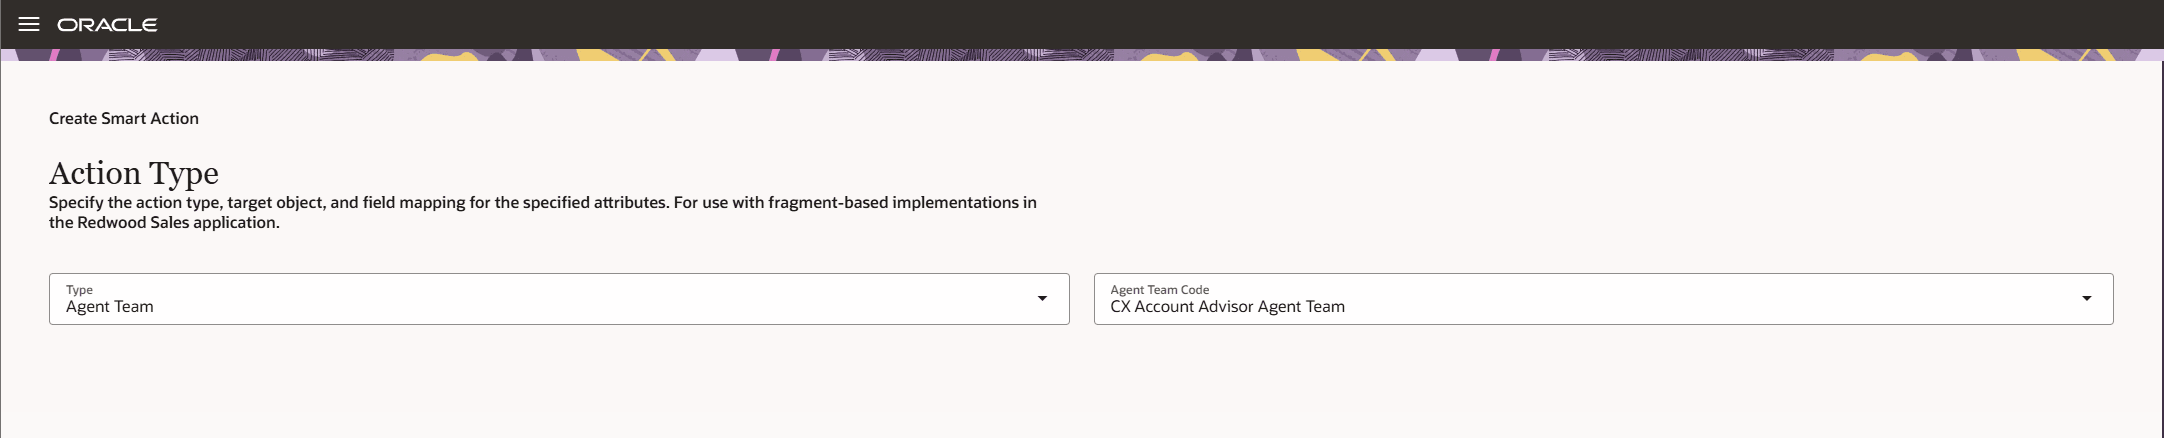The width and height of the screenshot is (2164, 438).
Task: Click the description text about fragment-based implementations
Action: coord(543,212)
